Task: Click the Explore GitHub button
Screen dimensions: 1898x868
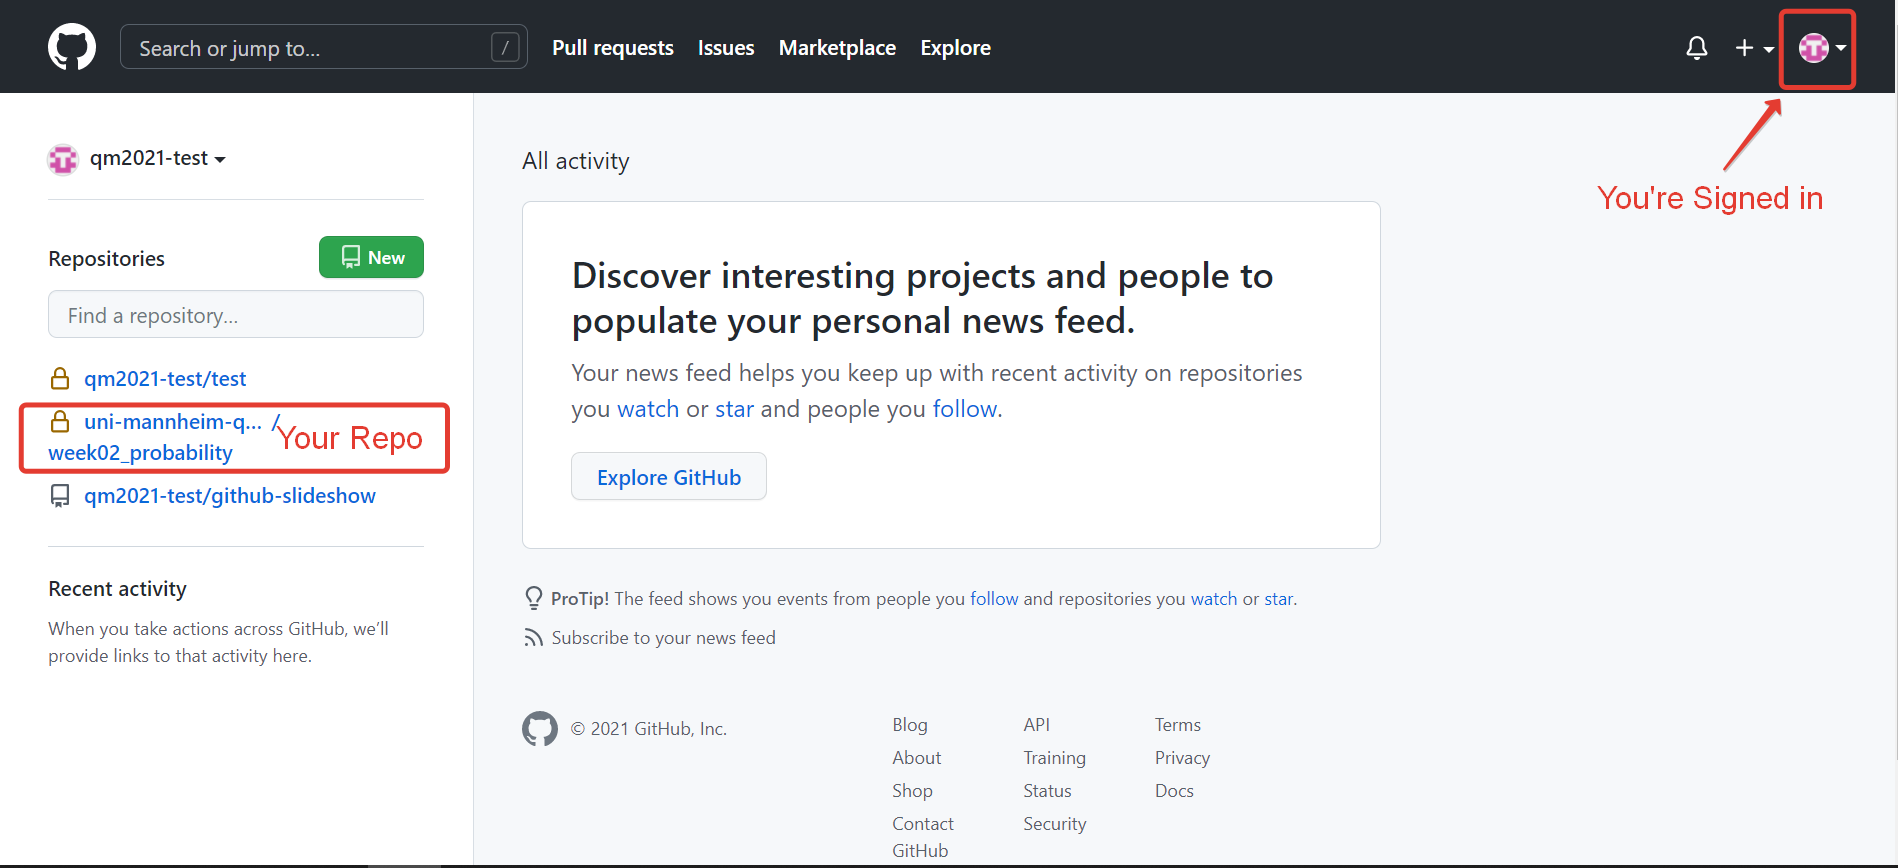Action: 668,477
